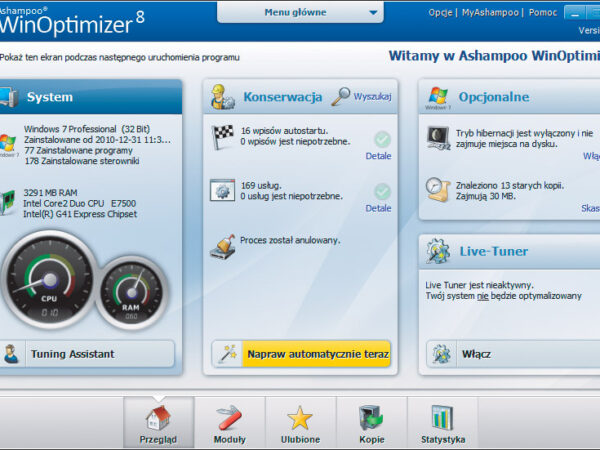The image size is (600, 450).
Task: Click the autostart checkered flag icon
Action: (222, 135)
